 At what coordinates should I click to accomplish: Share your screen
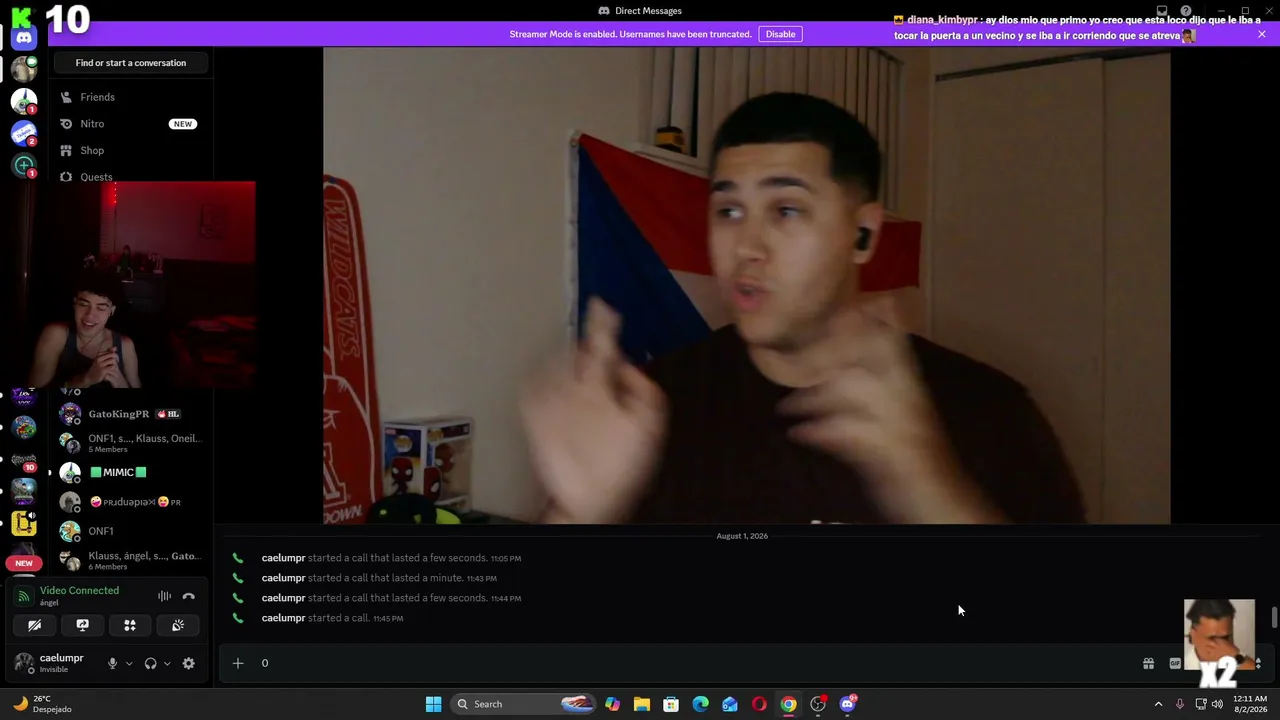pos(82,625)
